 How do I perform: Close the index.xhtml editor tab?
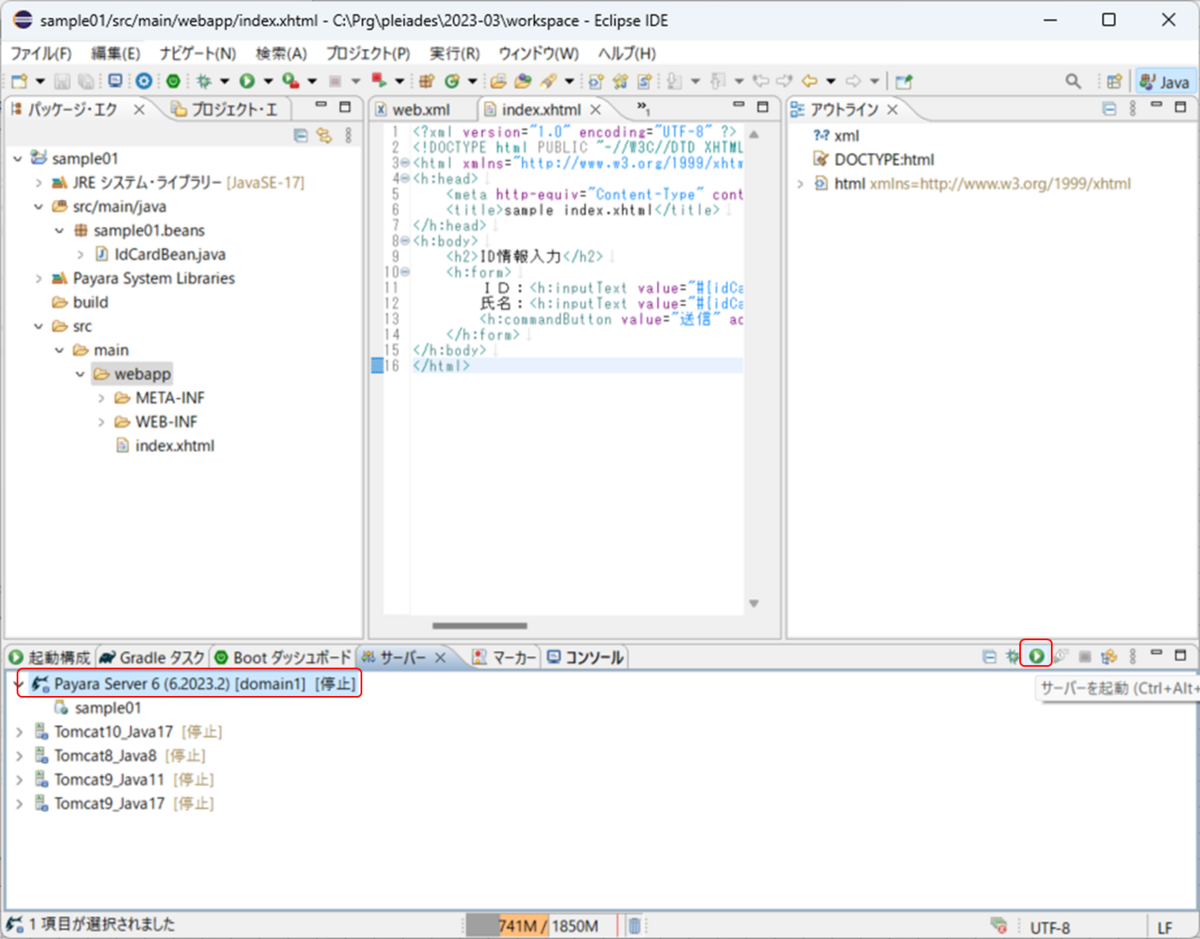pyautogui.click(x=595, y=109)
